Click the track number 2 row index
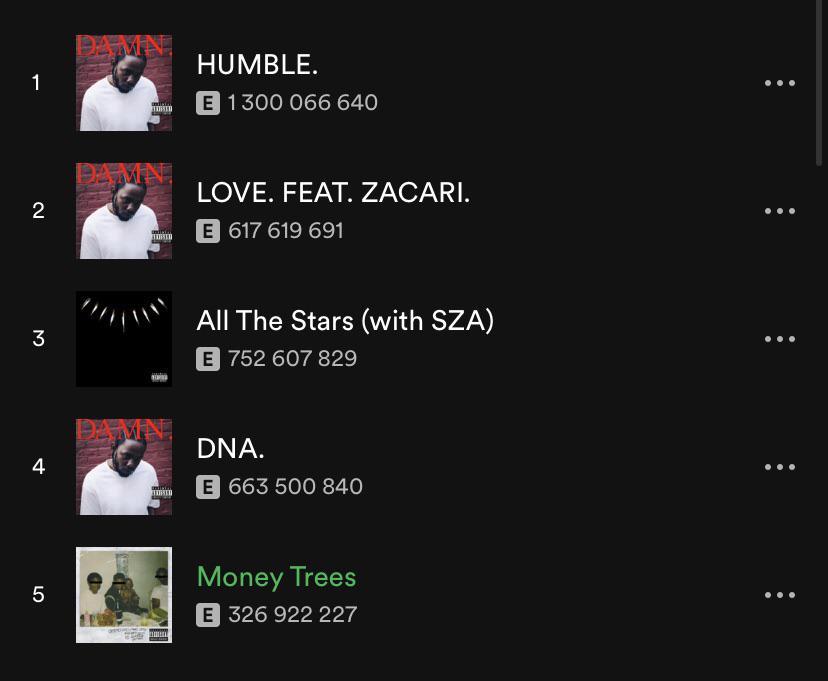The height and width of the screenshot is (681, 828). (38, 211)
